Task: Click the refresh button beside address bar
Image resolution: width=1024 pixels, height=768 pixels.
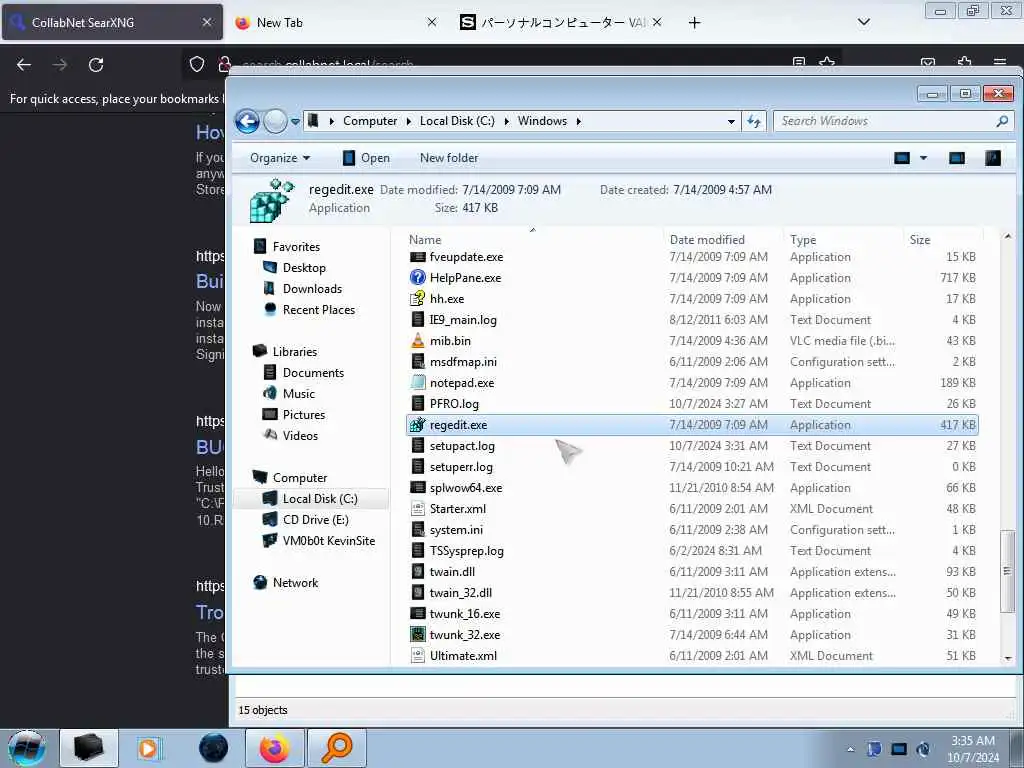Action: pos(754,121)
